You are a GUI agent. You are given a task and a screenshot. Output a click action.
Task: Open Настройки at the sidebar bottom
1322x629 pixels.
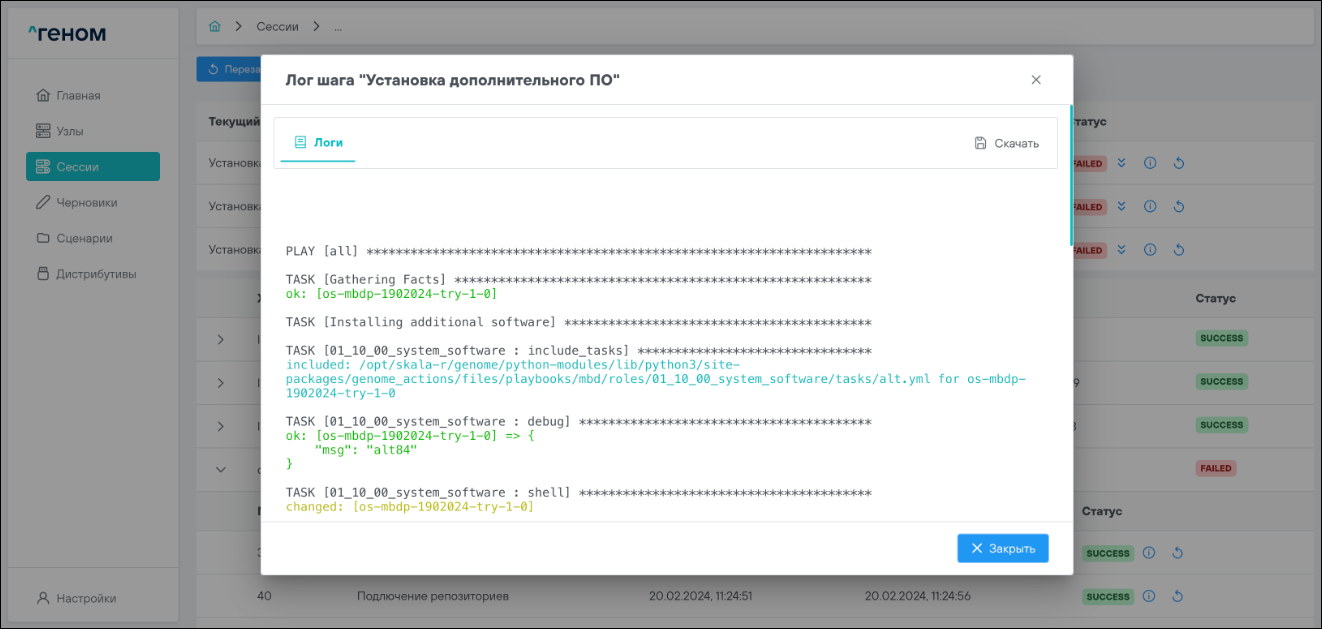click(85, 599)
